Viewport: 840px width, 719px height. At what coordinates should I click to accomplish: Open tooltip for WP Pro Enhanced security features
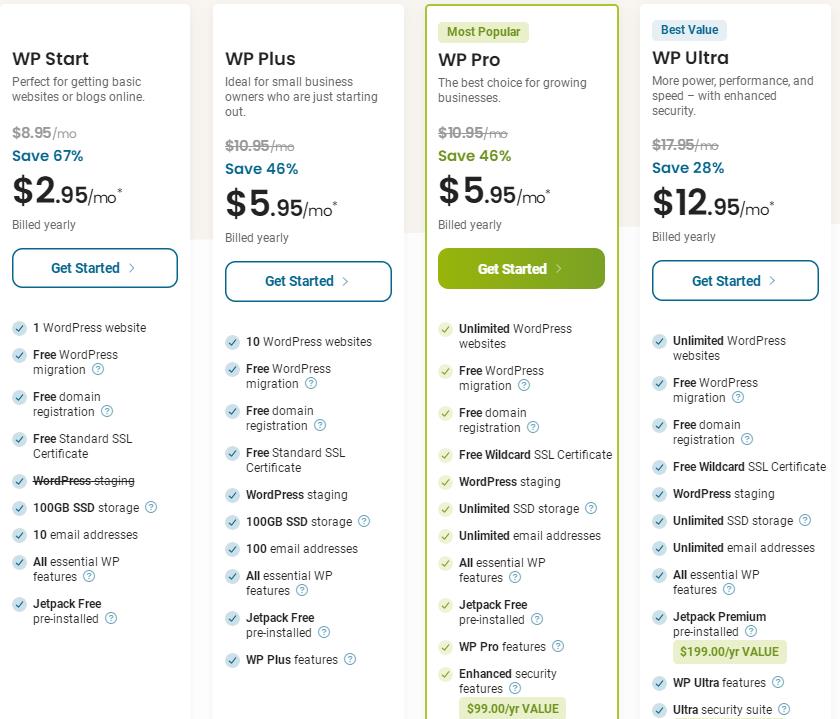[x=515, y=689]
